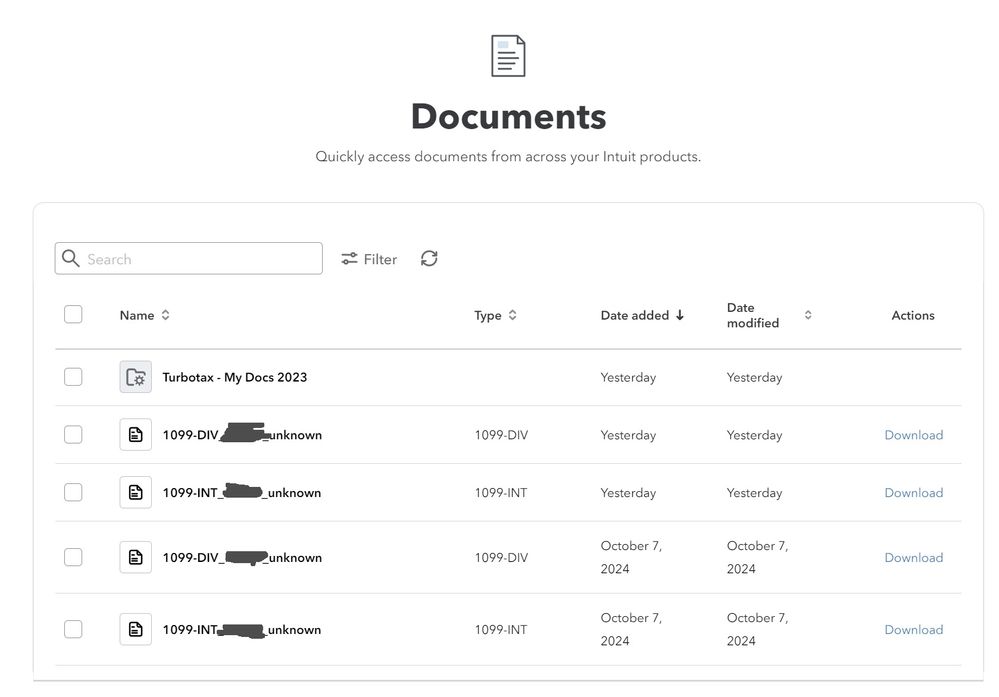Download the 1099-INT from October 7, 2024
Image resolution: width=999 pixels, height=697 pixels.
pos(914,629)
